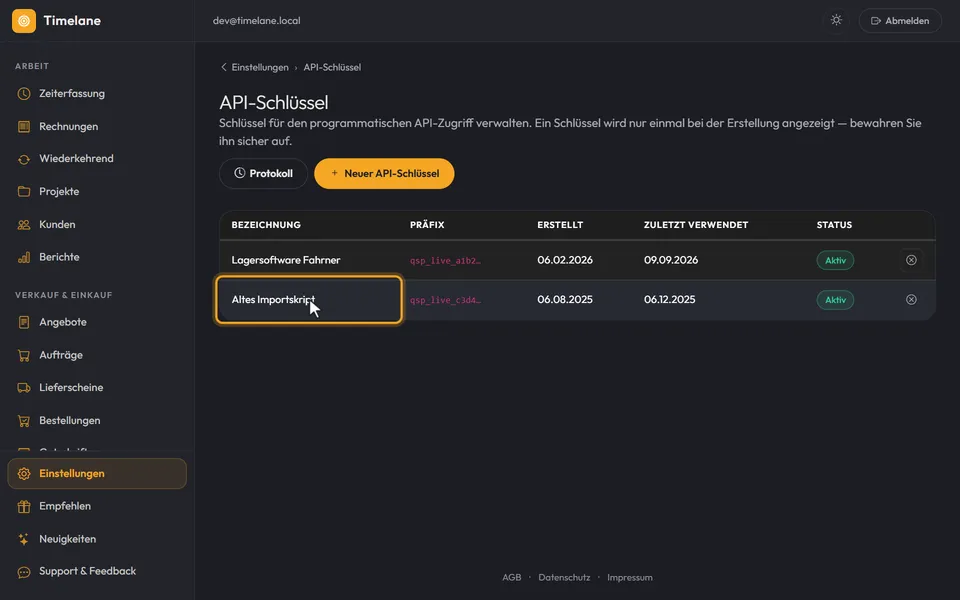Viewport: 960px width, 600px height.
Task: Open the AGB footer link
Action: pos(511,577)
